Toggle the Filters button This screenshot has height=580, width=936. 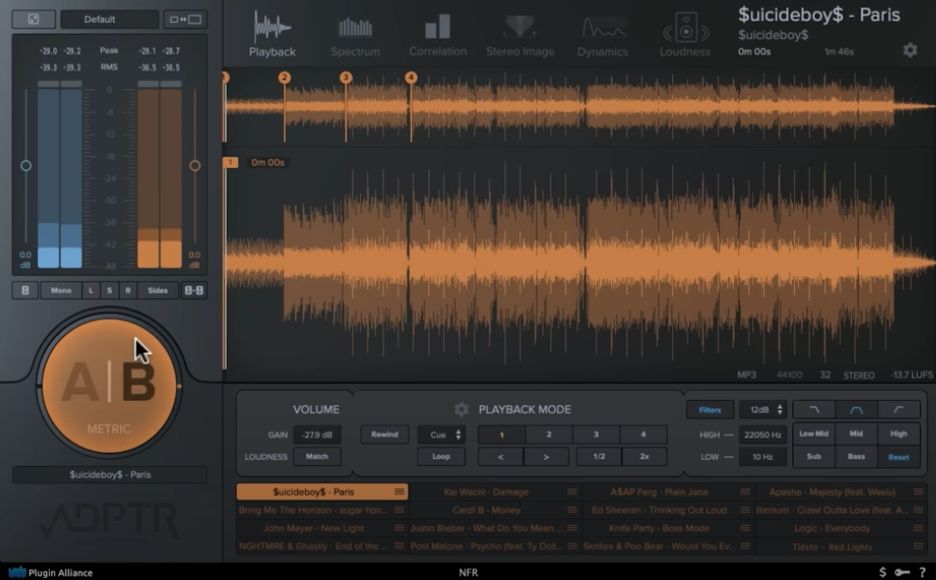[x=710, y=410]
